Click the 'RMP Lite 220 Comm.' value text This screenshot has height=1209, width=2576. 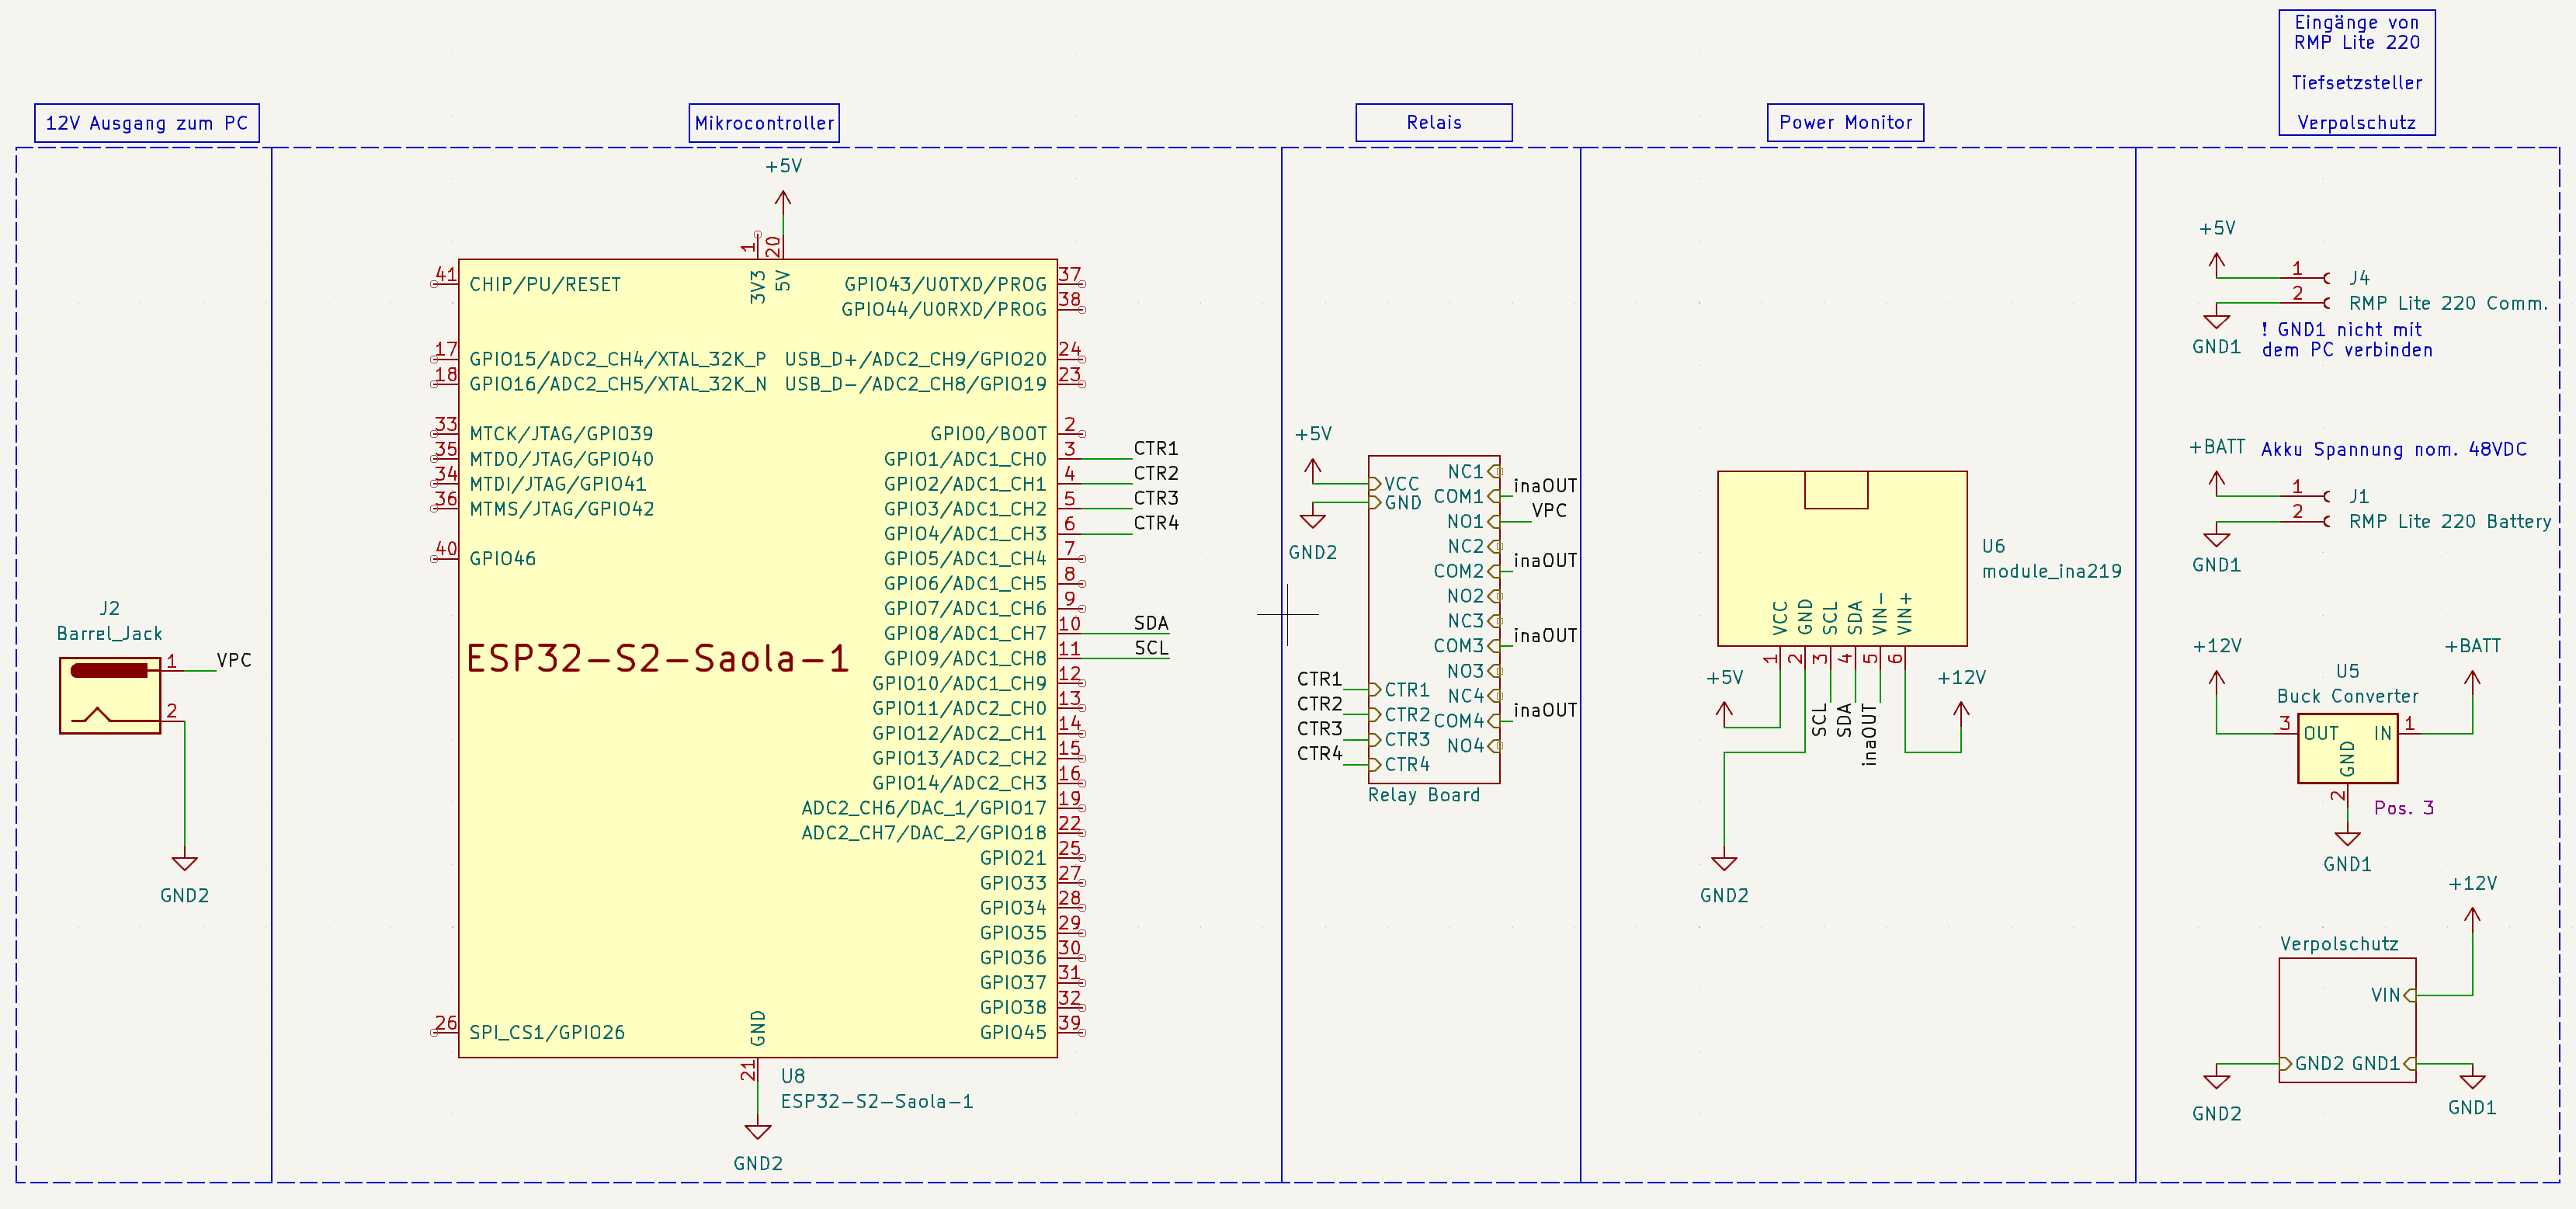click(2449, 303)
